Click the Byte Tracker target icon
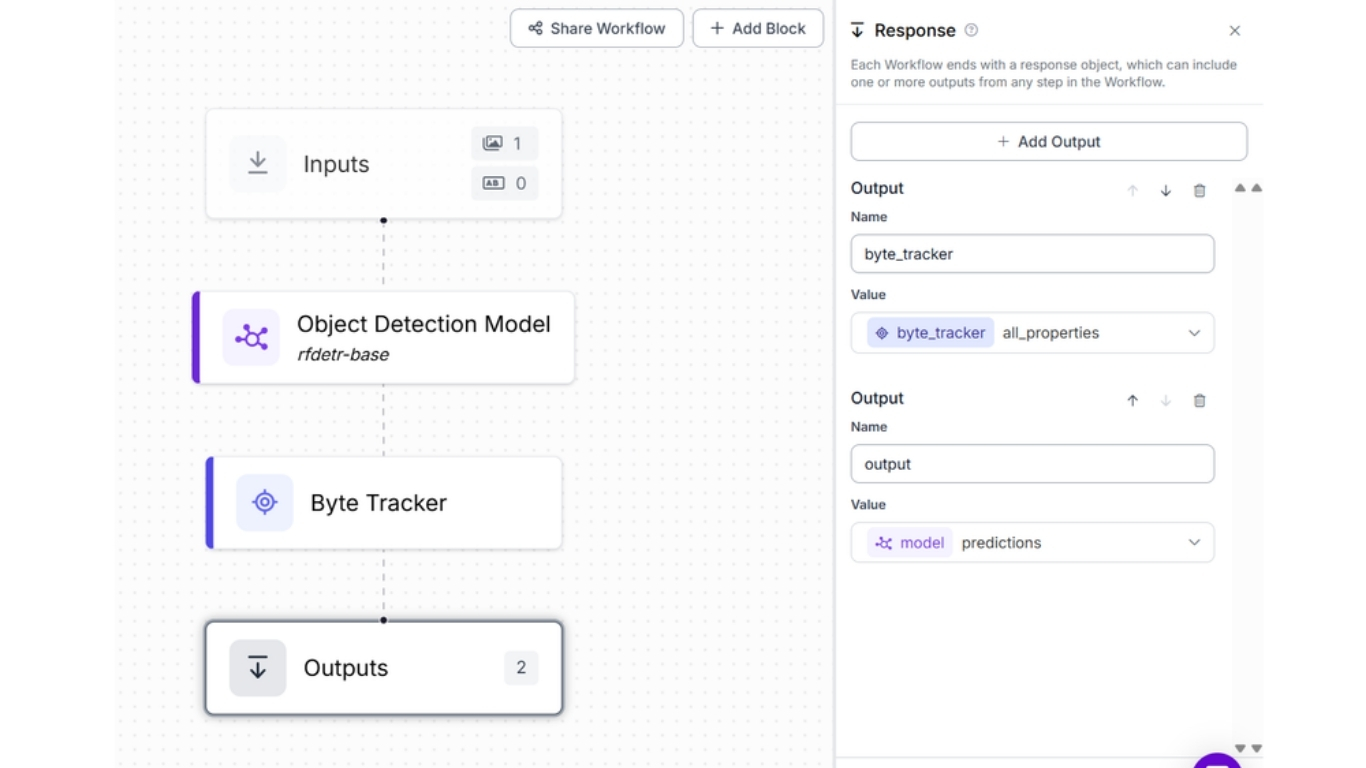Image resolution: width=1366 pixels, height=768 pixels. [264, 502]
